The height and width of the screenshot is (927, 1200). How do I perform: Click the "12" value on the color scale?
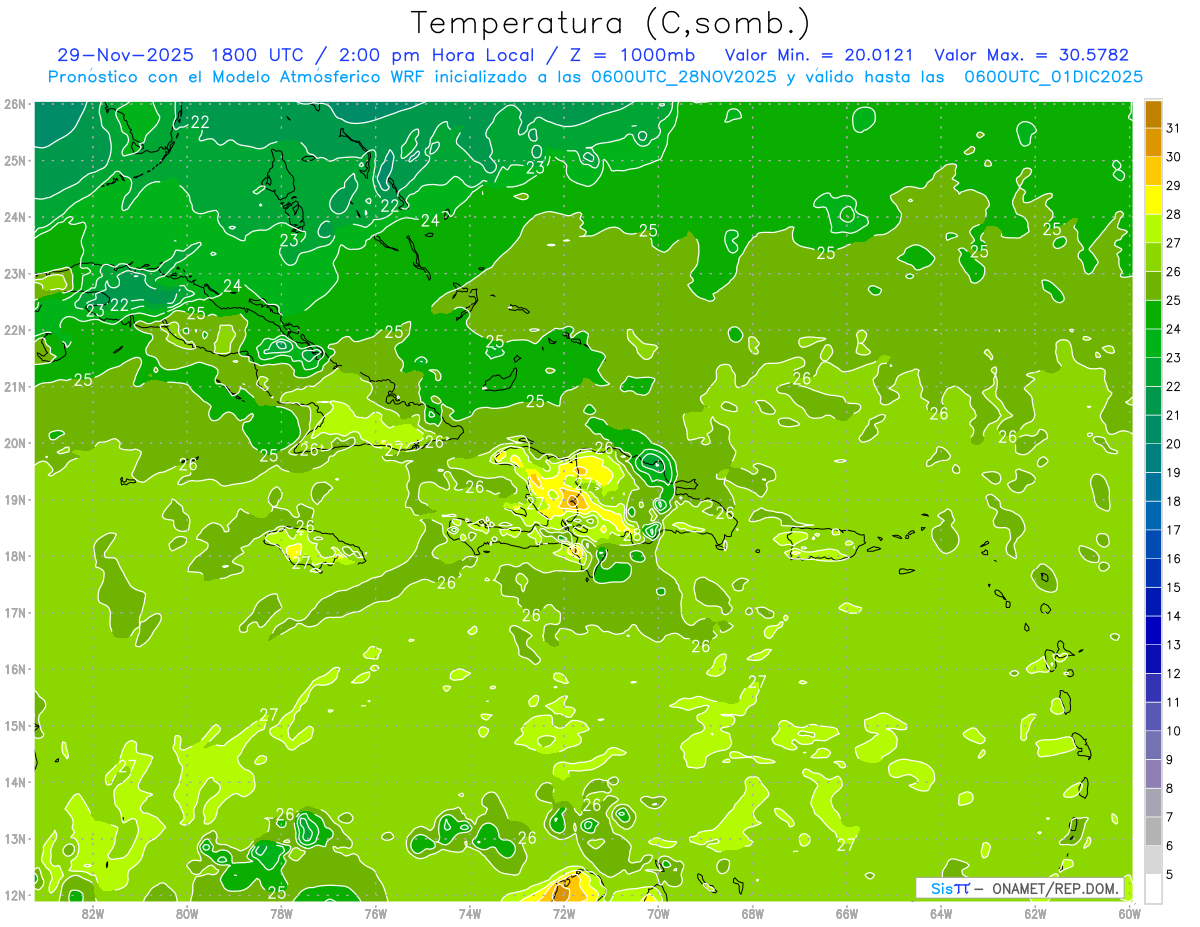[x=1174, y=673]
